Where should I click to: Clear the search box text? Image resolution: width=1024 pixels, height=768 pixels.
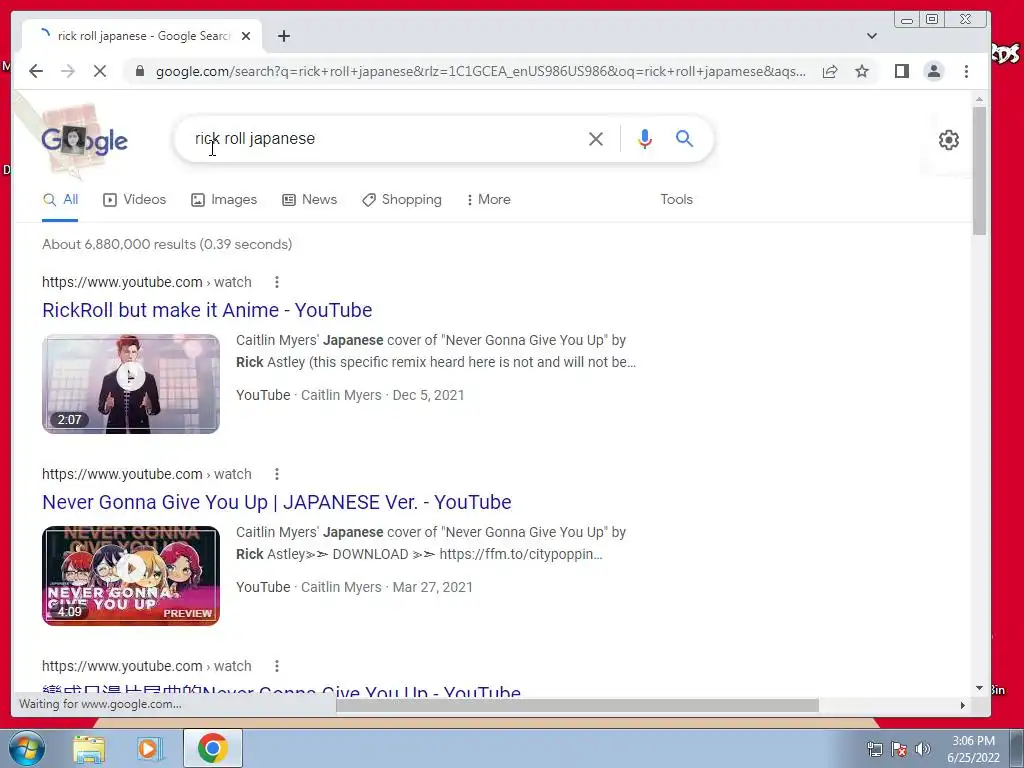(x=596, y=138)
